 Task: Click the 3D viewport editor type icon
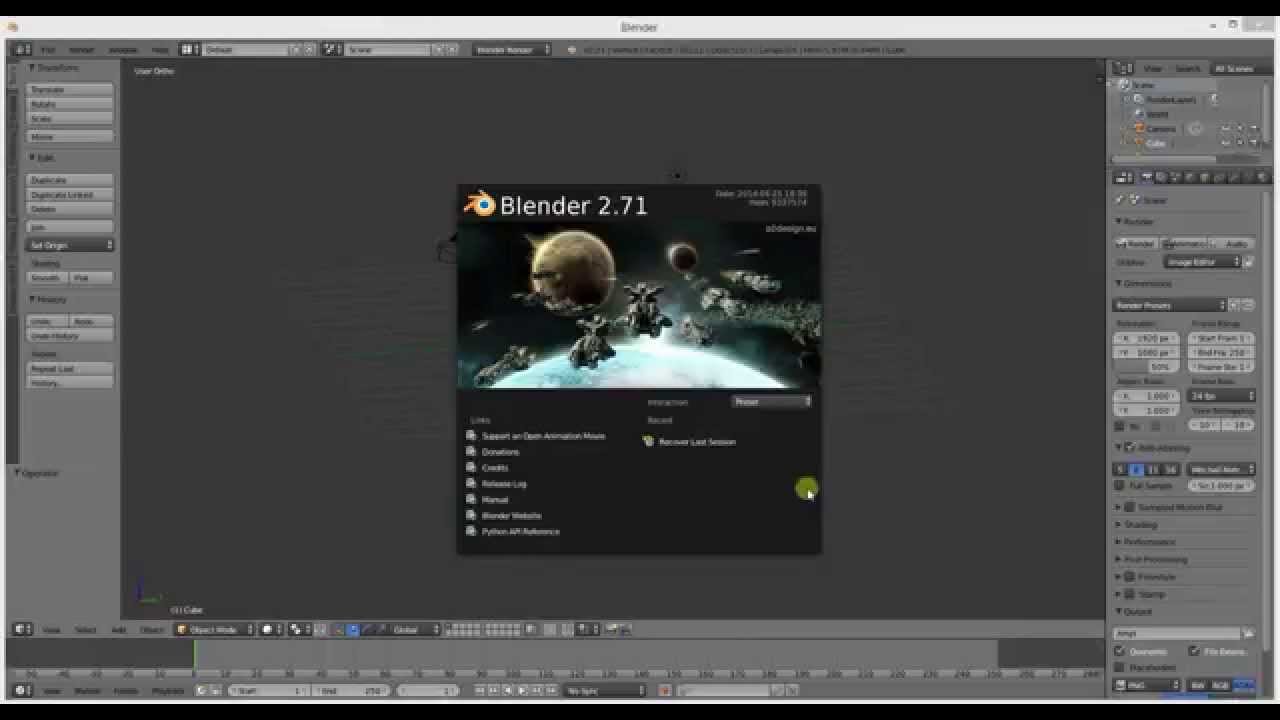(x=22, y=629)
